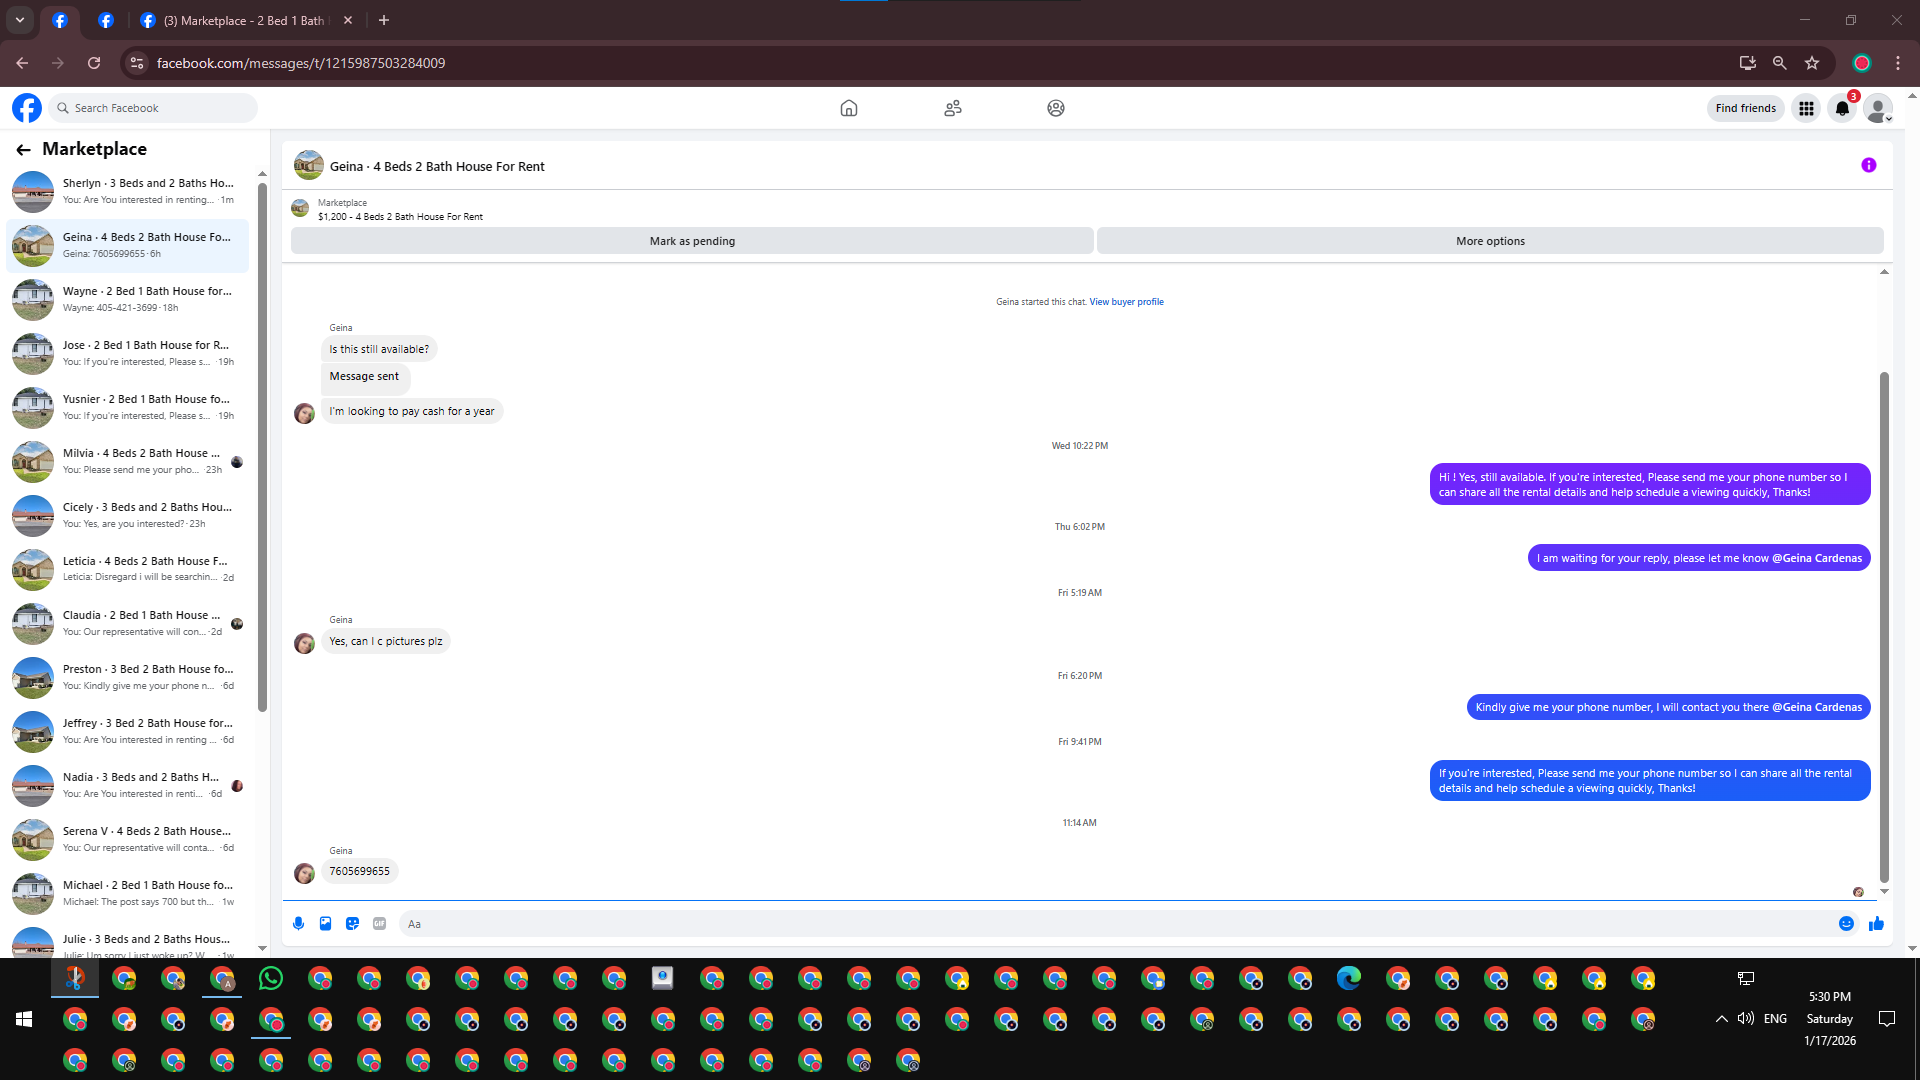1920x1080 pixels.
Task: Open the sticker picker icon
Action: pyautogui.click(x=352, y=923)
